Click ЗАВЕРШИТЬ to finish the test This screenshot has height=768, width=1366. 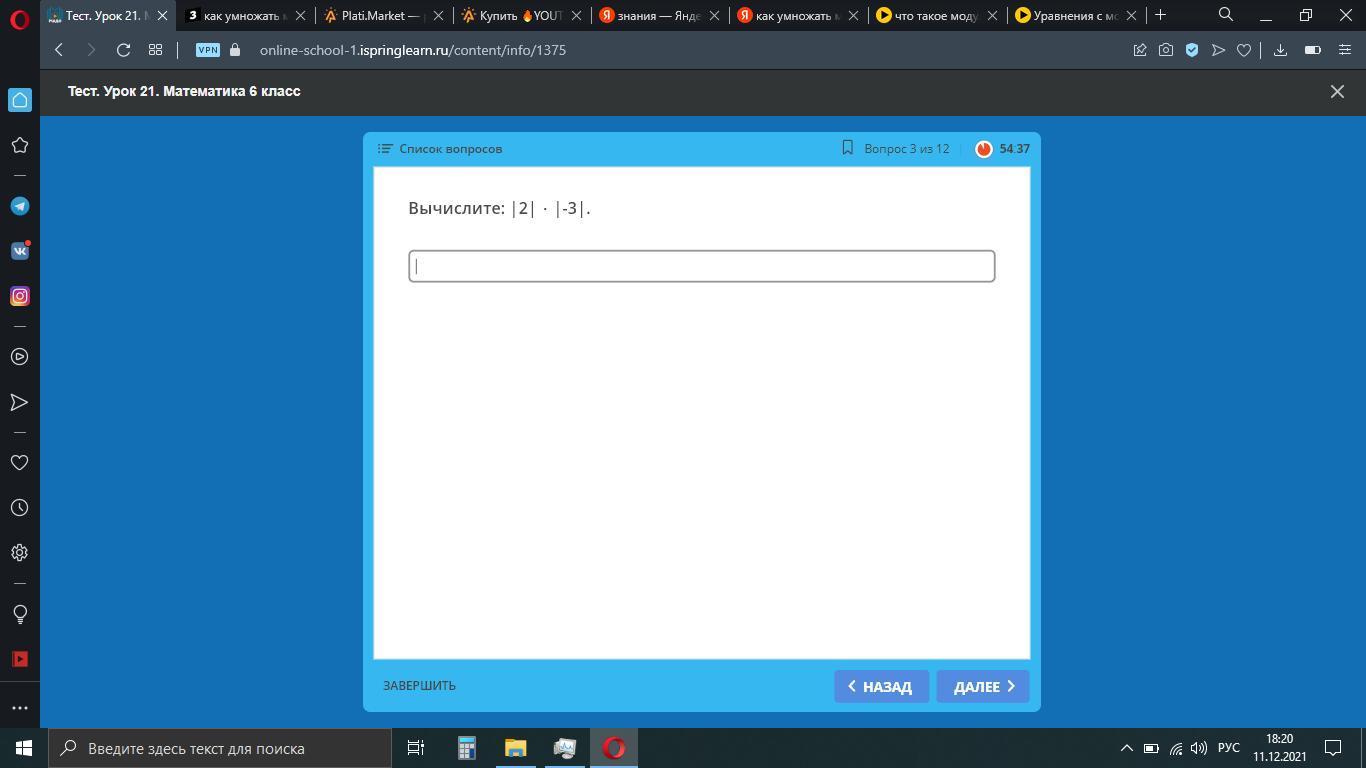[419, 686]
